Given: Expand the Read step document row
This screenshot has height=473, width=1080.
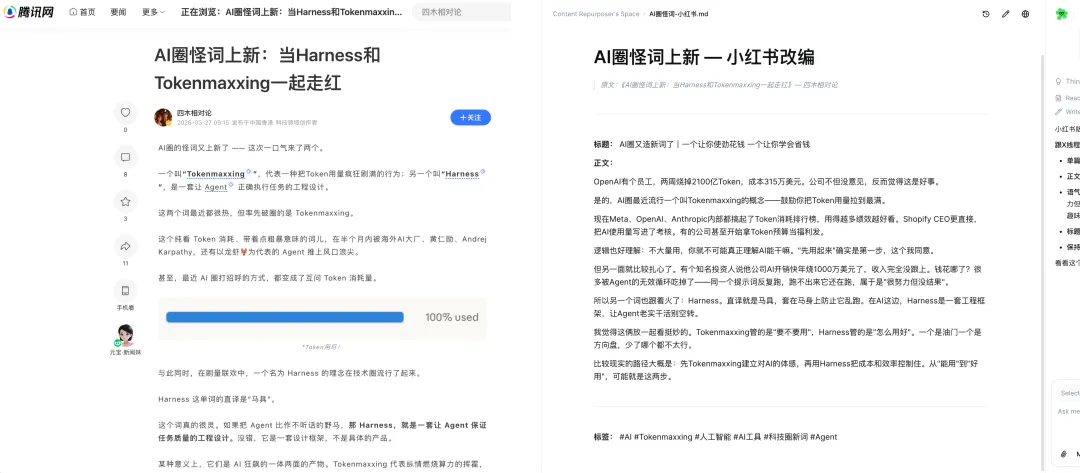Looking at the screenshot, I should click(1068, 98).
